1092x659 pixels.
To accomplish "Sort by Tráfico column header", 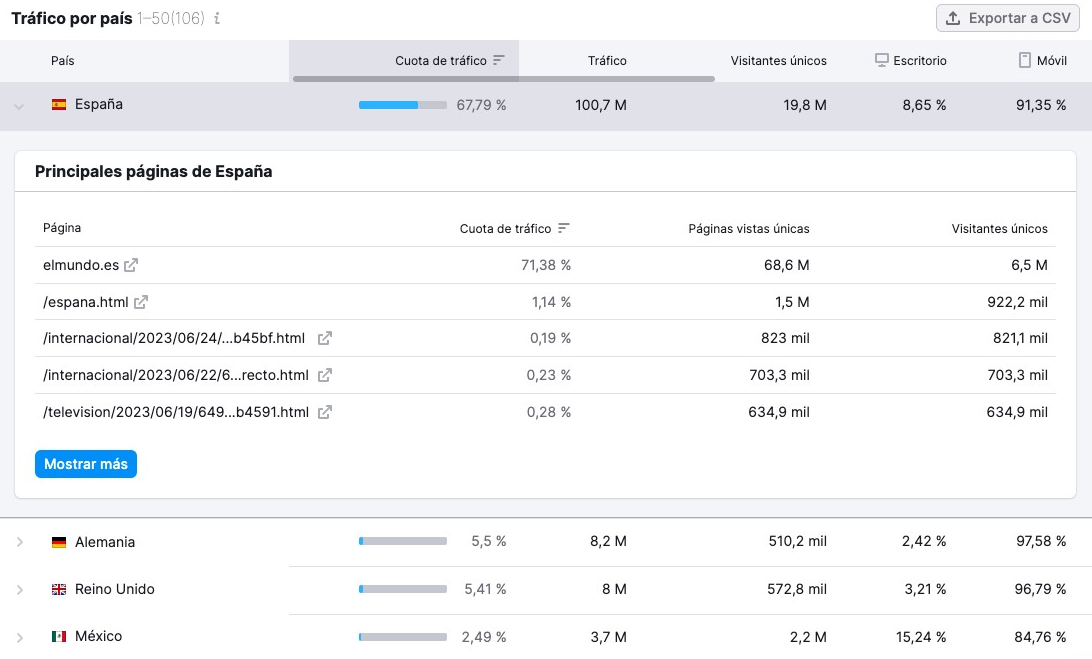I will 607,61.
